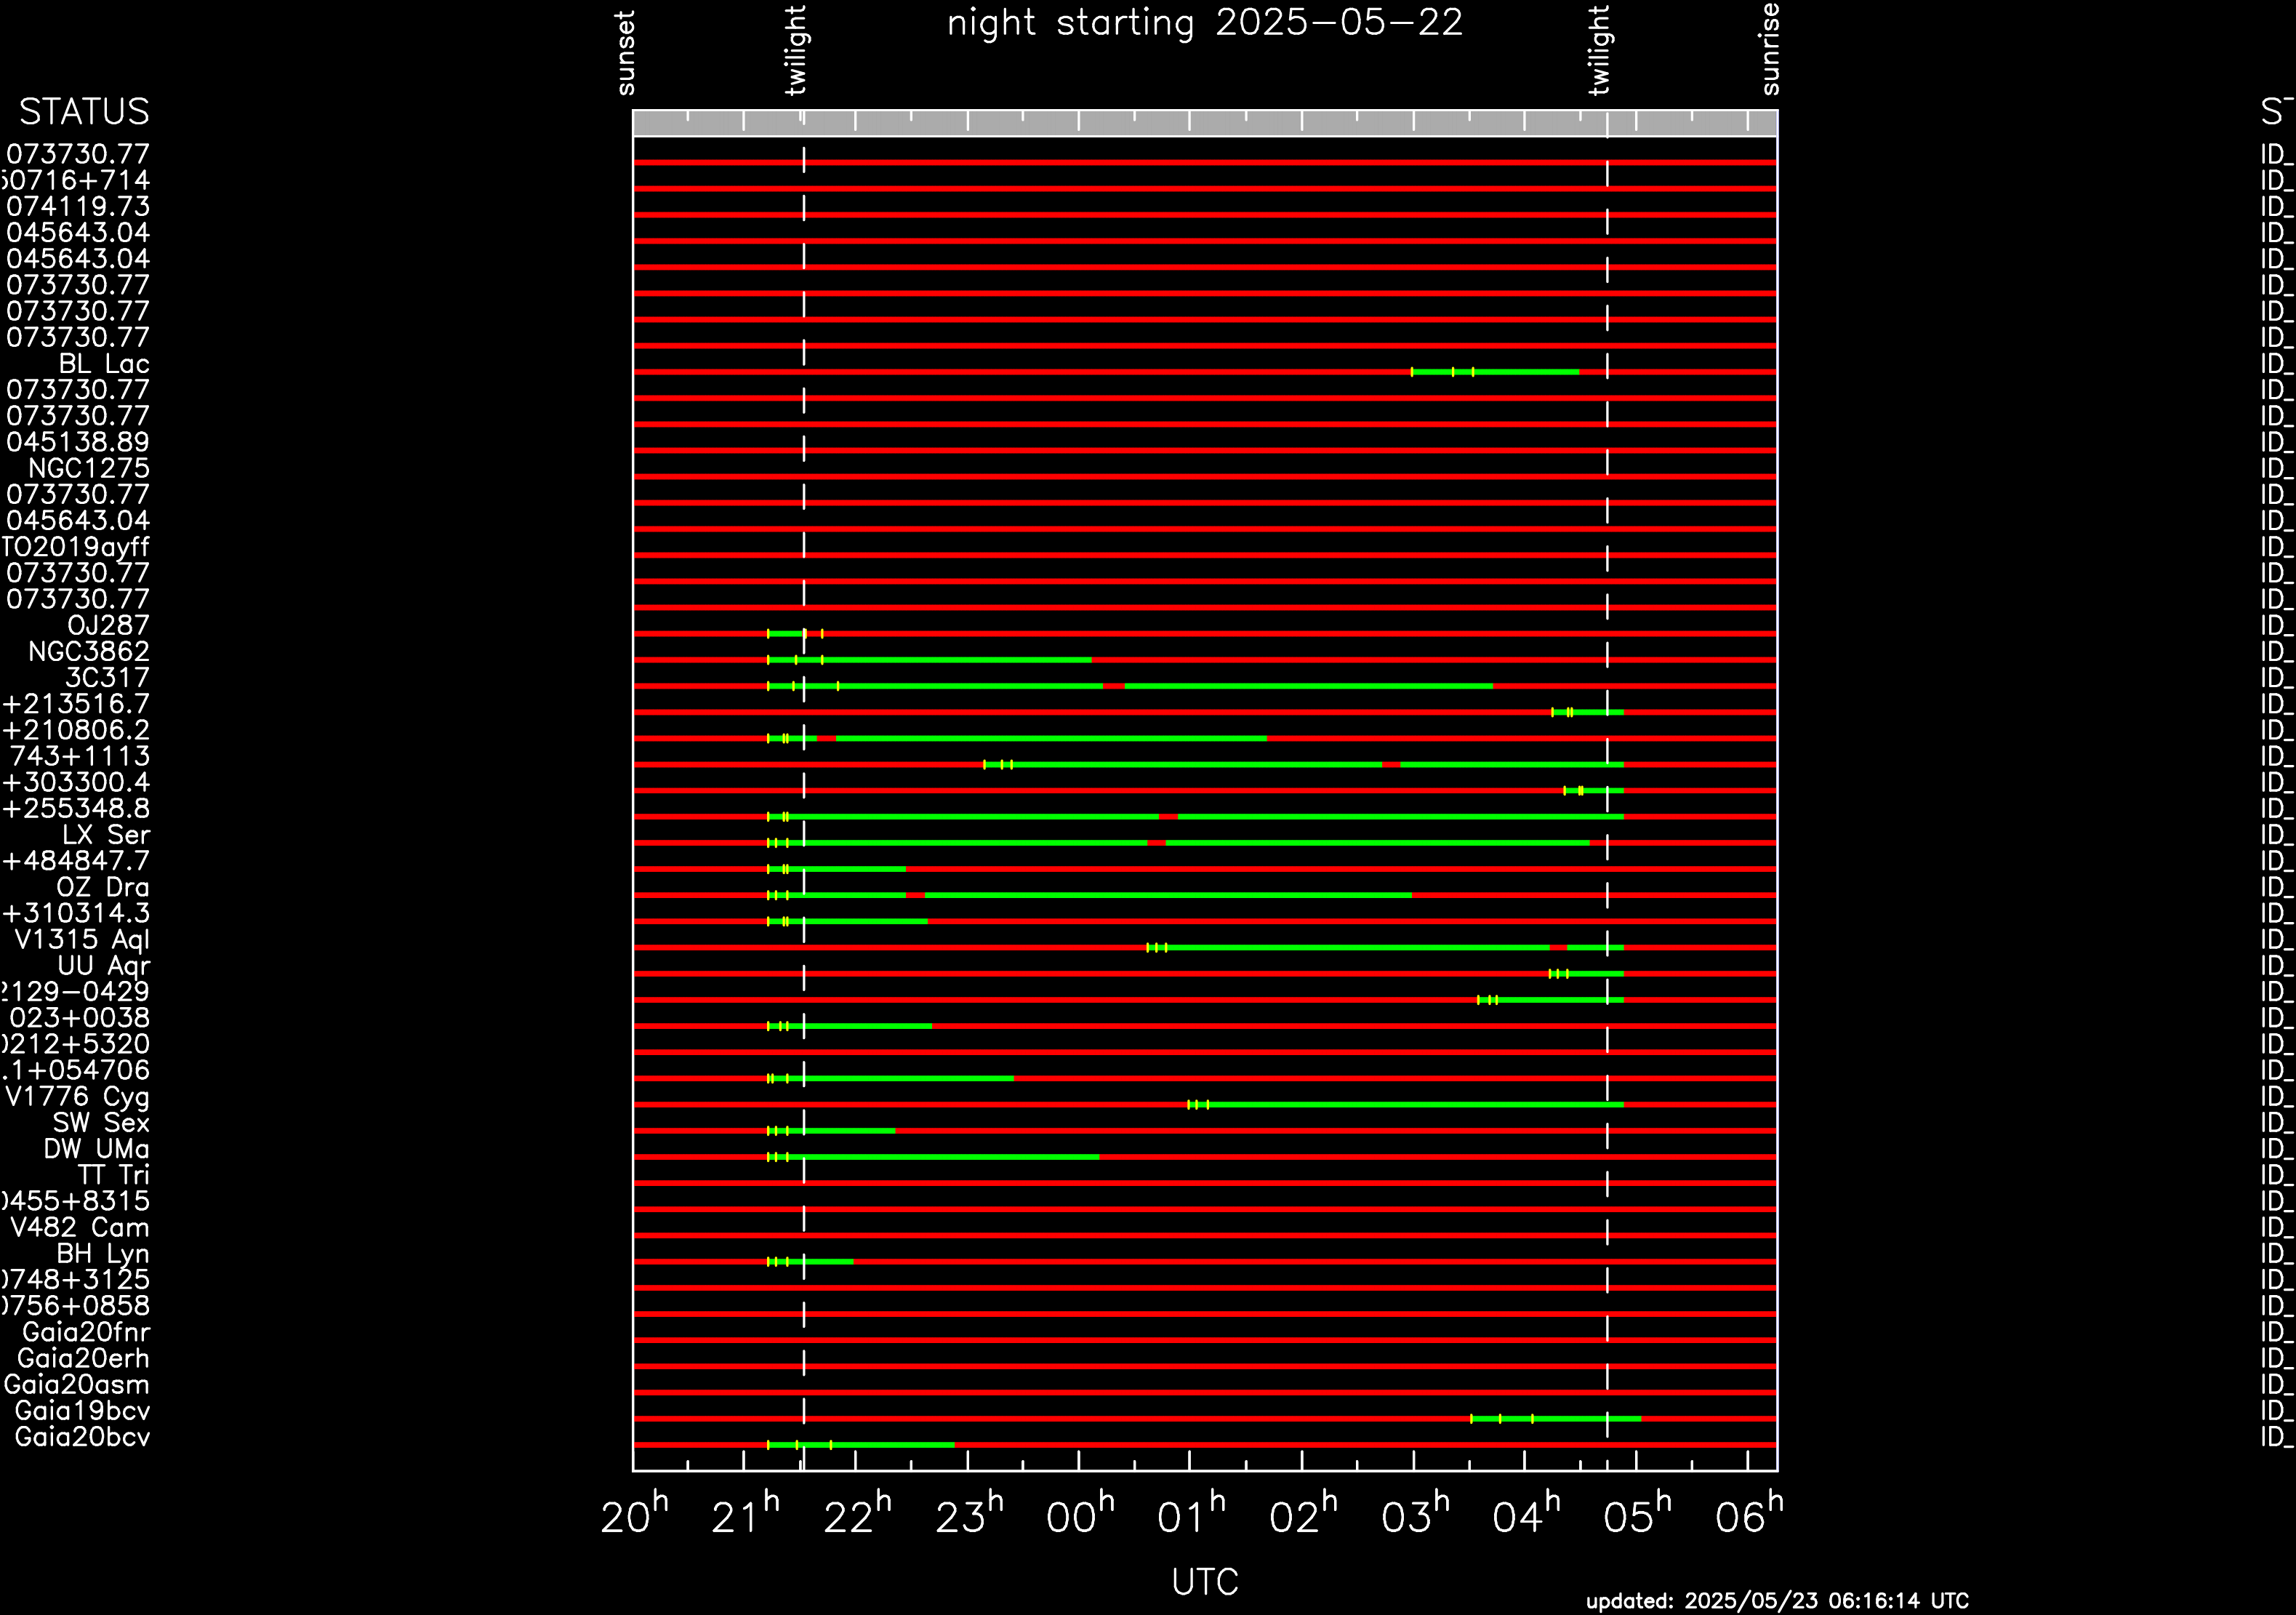Select the OJ287 row label
This screenshot has width=2296, height=1615.
pos(108,626)
